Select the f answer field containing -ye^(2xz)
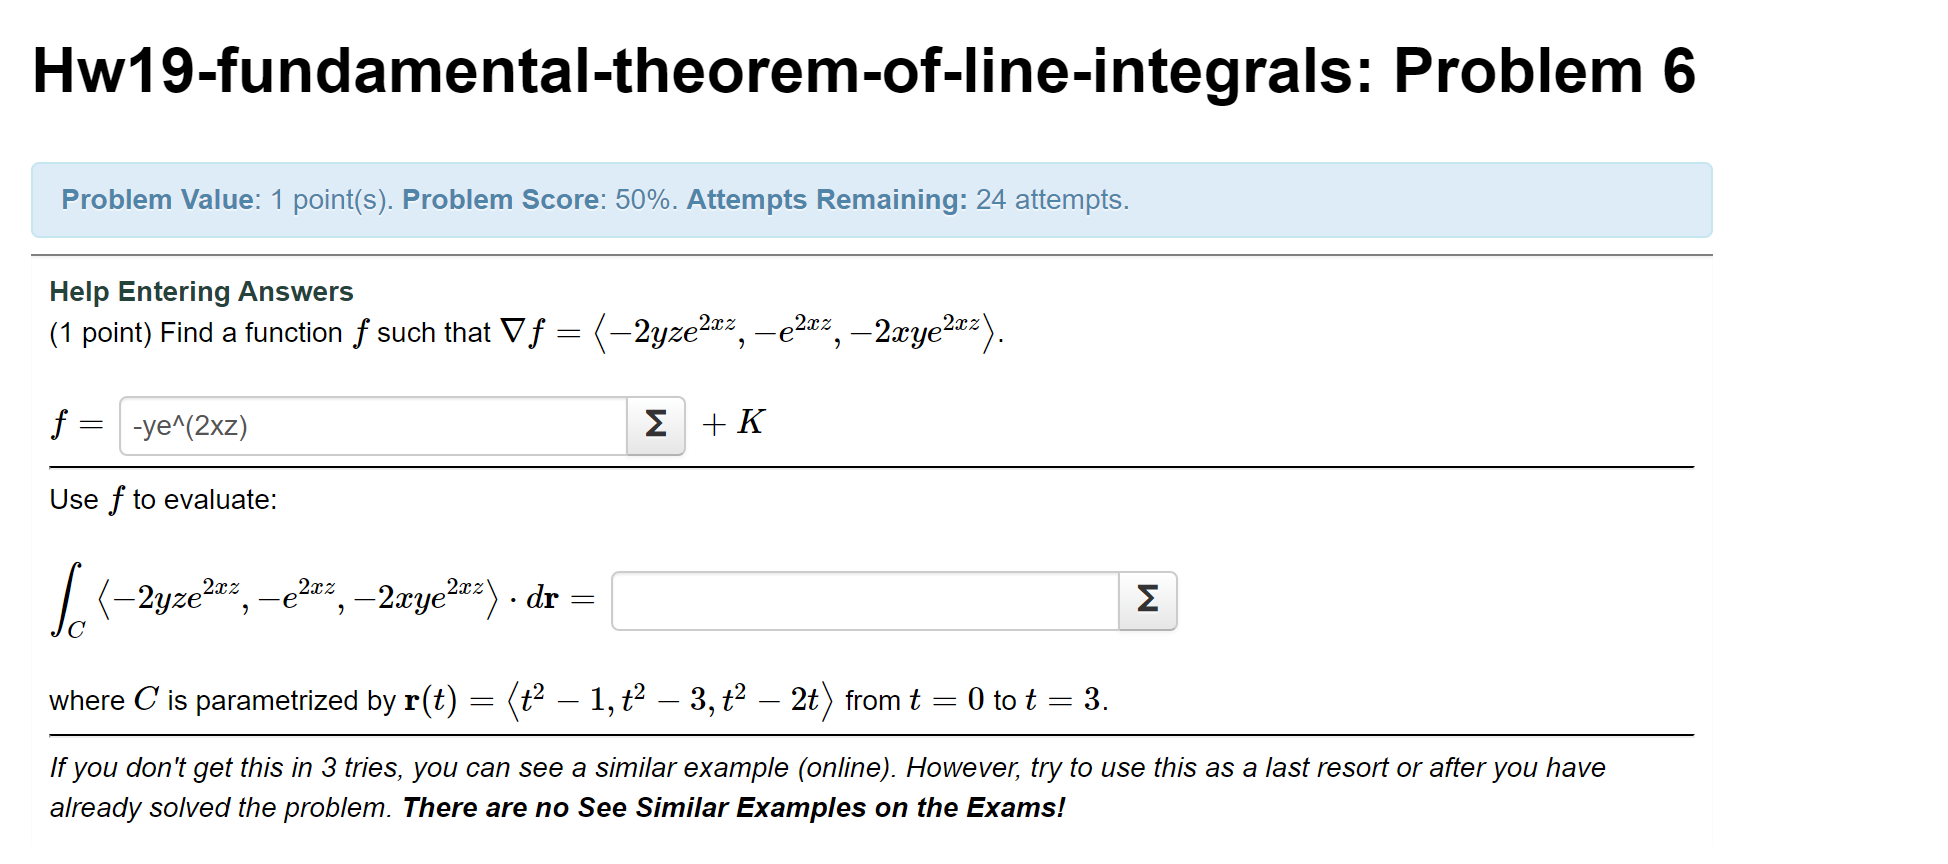 point(370,425)
